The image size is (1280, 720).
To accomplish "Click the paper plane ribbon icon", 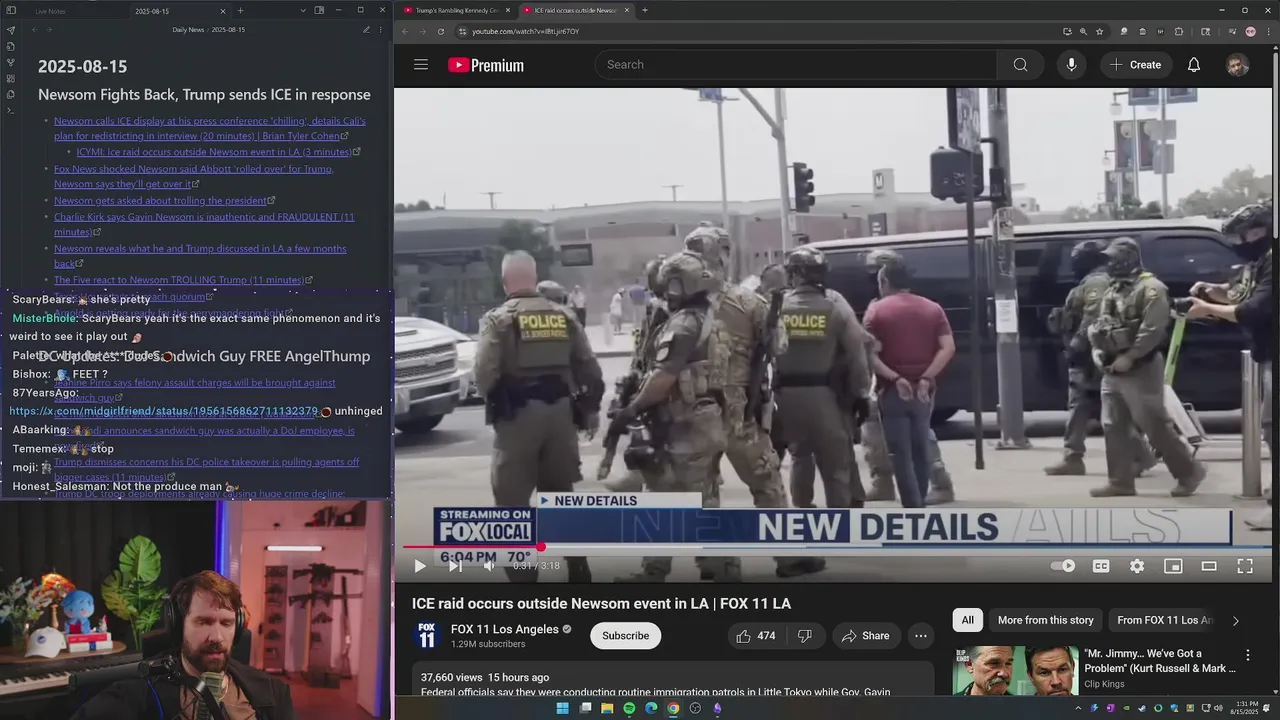I will (11, 30).
